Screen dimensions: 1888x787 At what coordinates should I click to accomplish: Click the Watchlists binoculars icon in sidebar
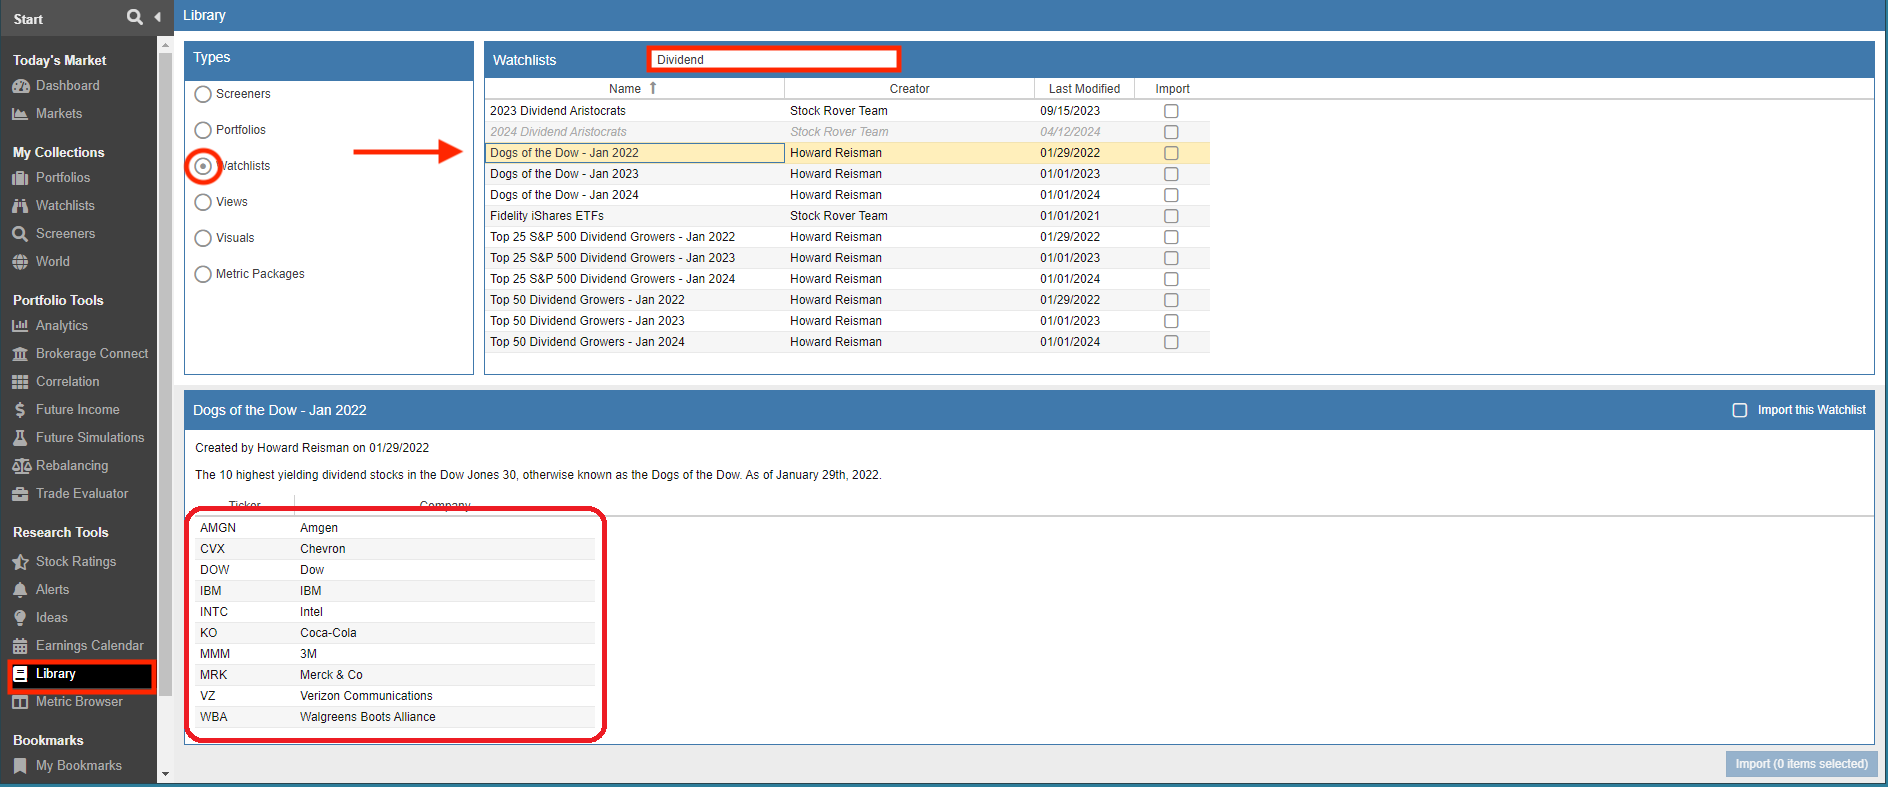(x=20, y=206)
